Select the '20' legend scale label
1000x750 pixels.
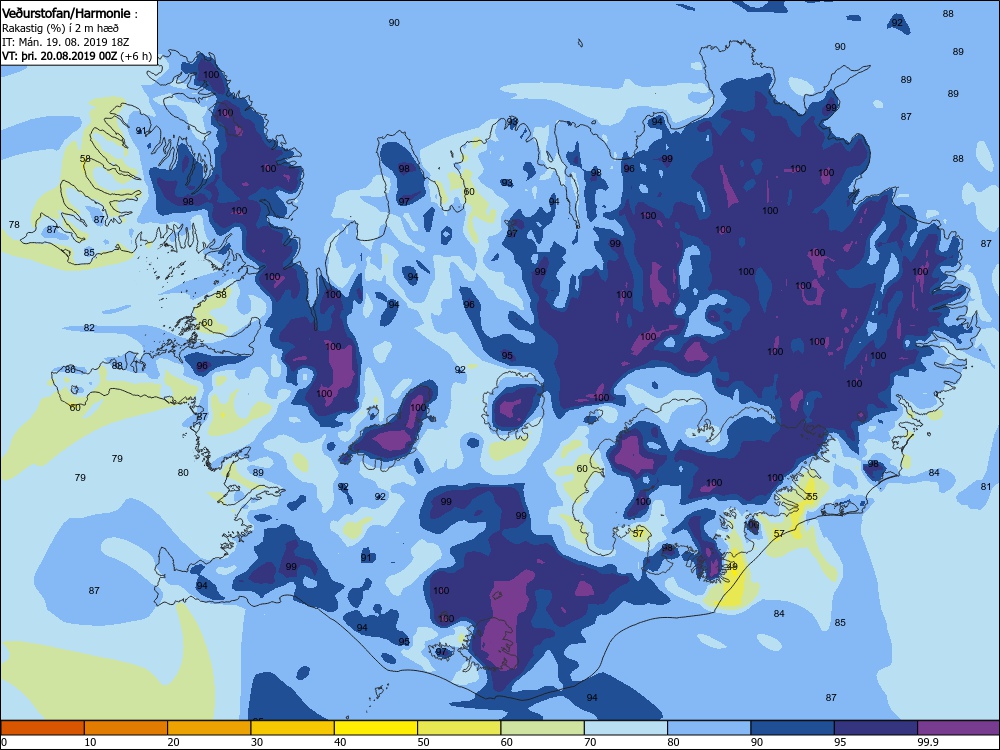click(x=173, y=742)
